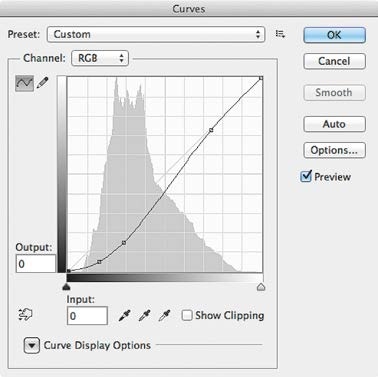Click the gray point eyedropper
Viewport: 378px width, 377px height.
pos(144,315)
